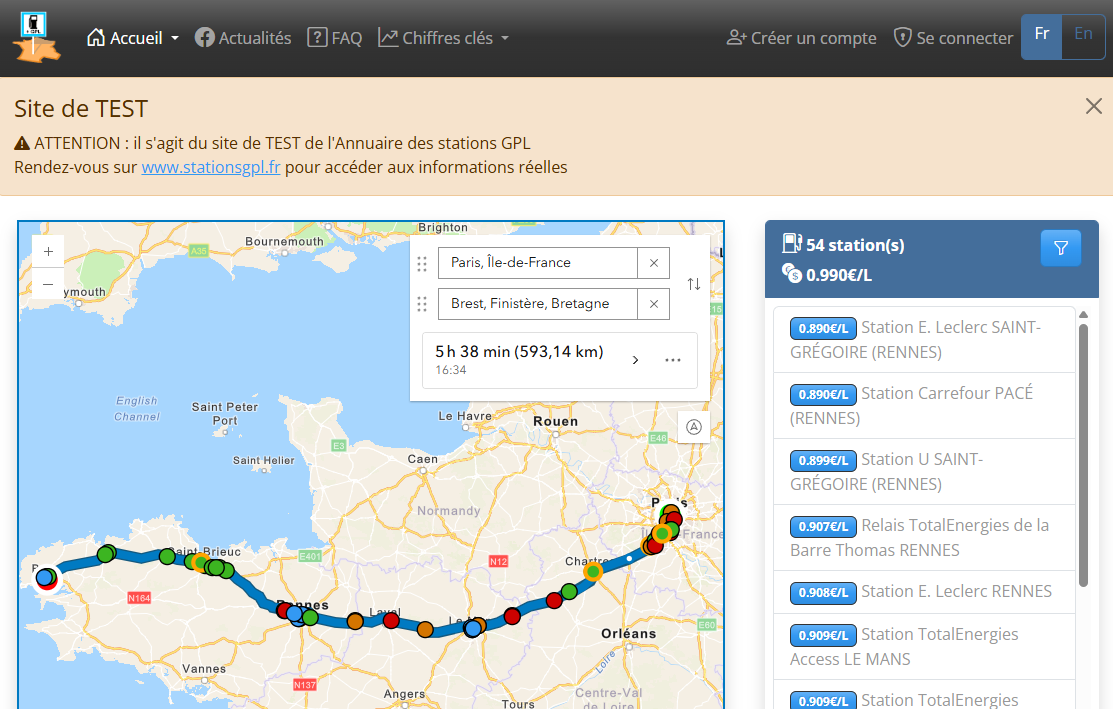1113x709 pixels.
Task: Click the GPL station site logo
Action: (x=36, y=37)
